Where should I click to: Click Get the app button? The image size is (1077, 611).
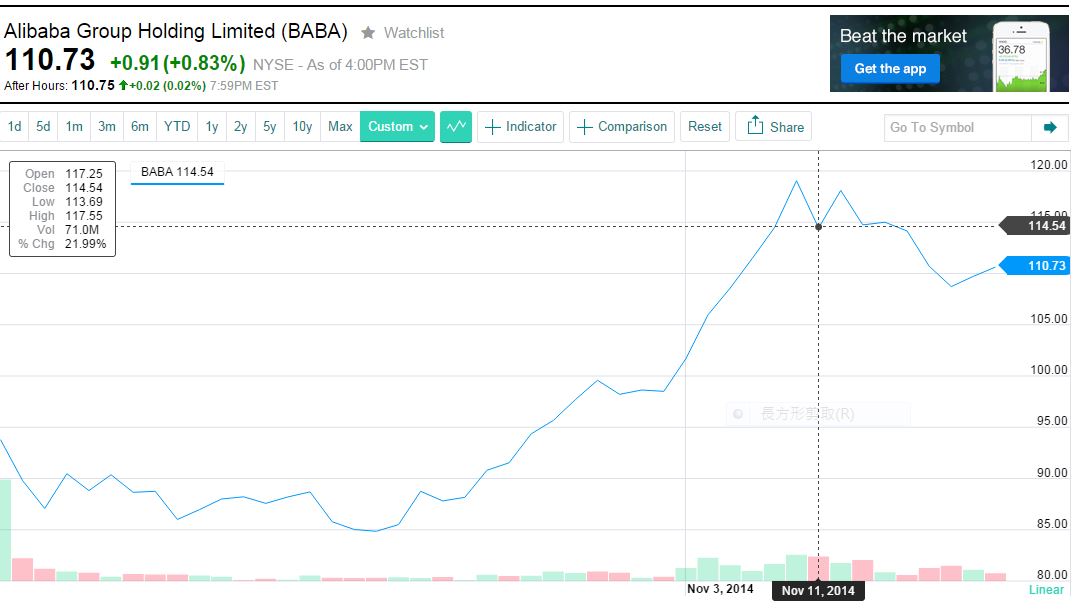point(890,69)
